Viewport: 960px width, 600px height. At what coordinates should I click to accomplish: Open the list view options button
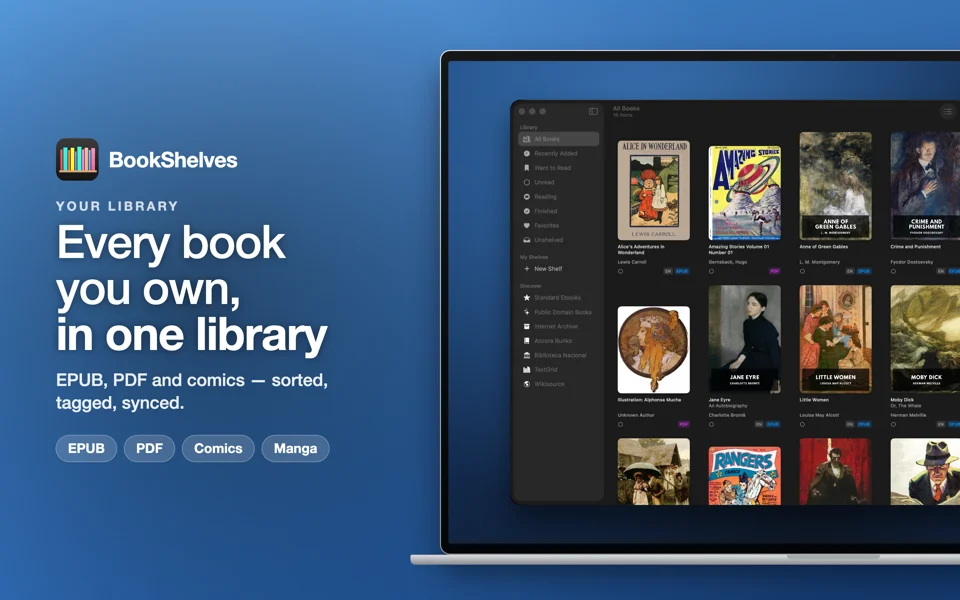click(x=948, y=111)
